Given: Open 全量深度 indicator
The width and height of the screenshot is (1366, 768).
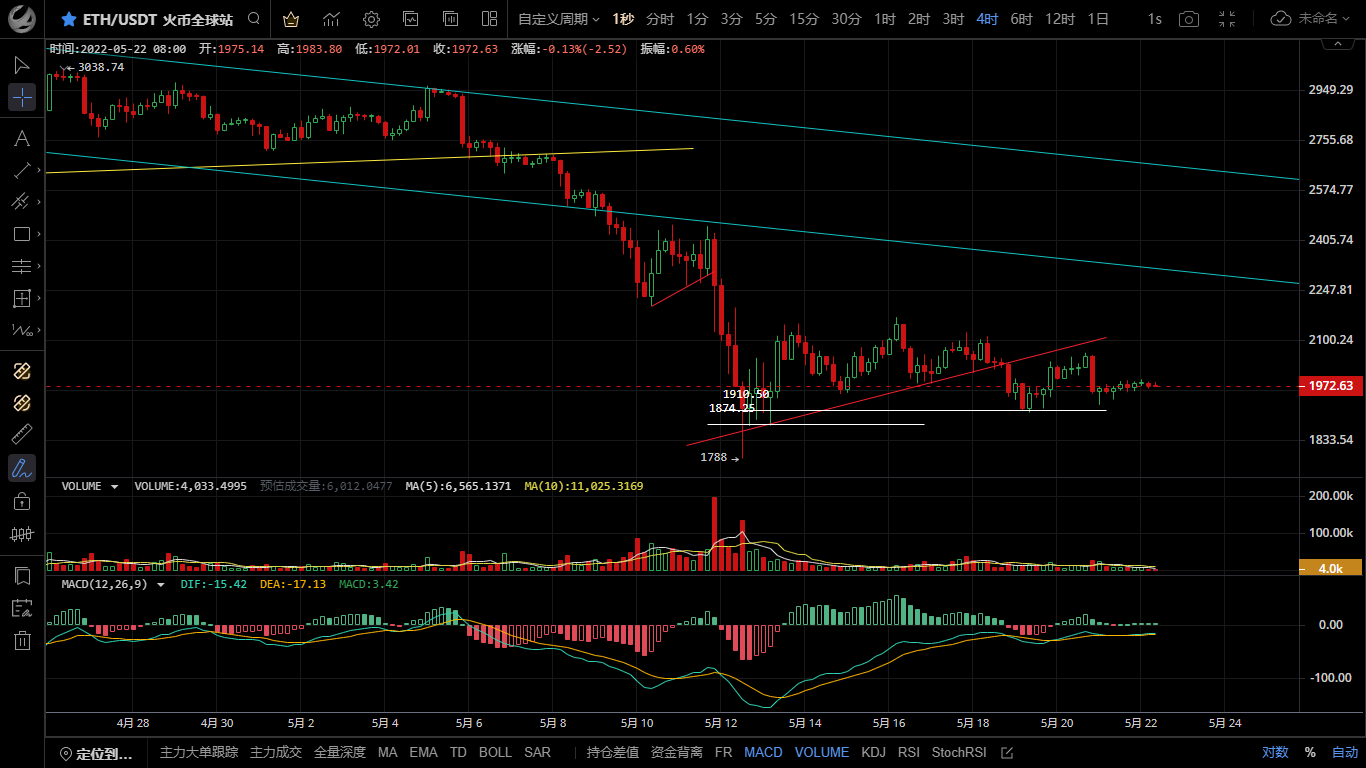Looking at the screenshot, I should pyautogui.click(x=340, y=753).
